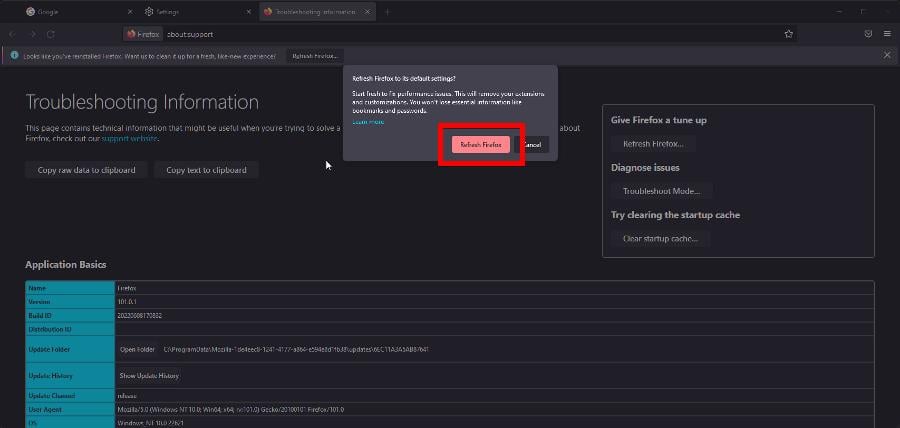
Task: Open the Firefox hamburger application menu
Action: click(887, 34)
